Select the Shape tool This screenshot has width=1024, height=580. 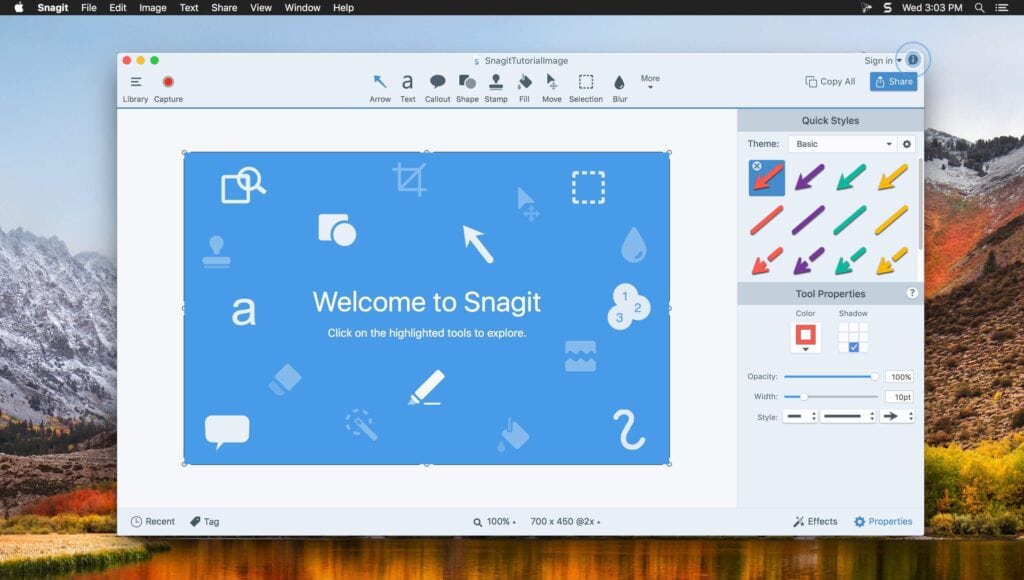pyautogui.click(x=467, y=88)
